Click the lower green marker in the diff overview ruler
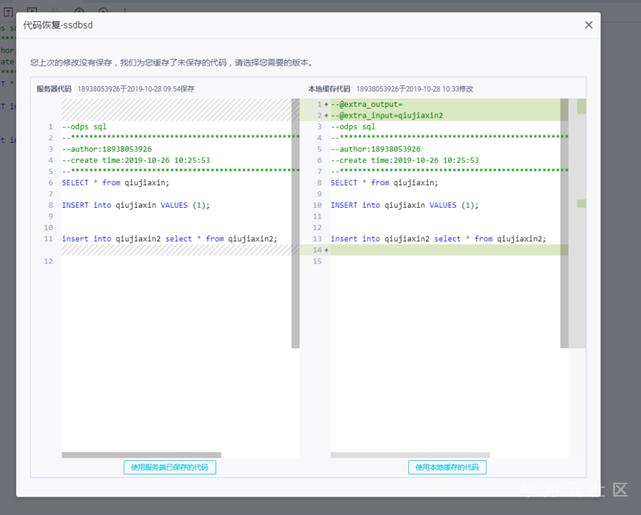 [582, 203]
